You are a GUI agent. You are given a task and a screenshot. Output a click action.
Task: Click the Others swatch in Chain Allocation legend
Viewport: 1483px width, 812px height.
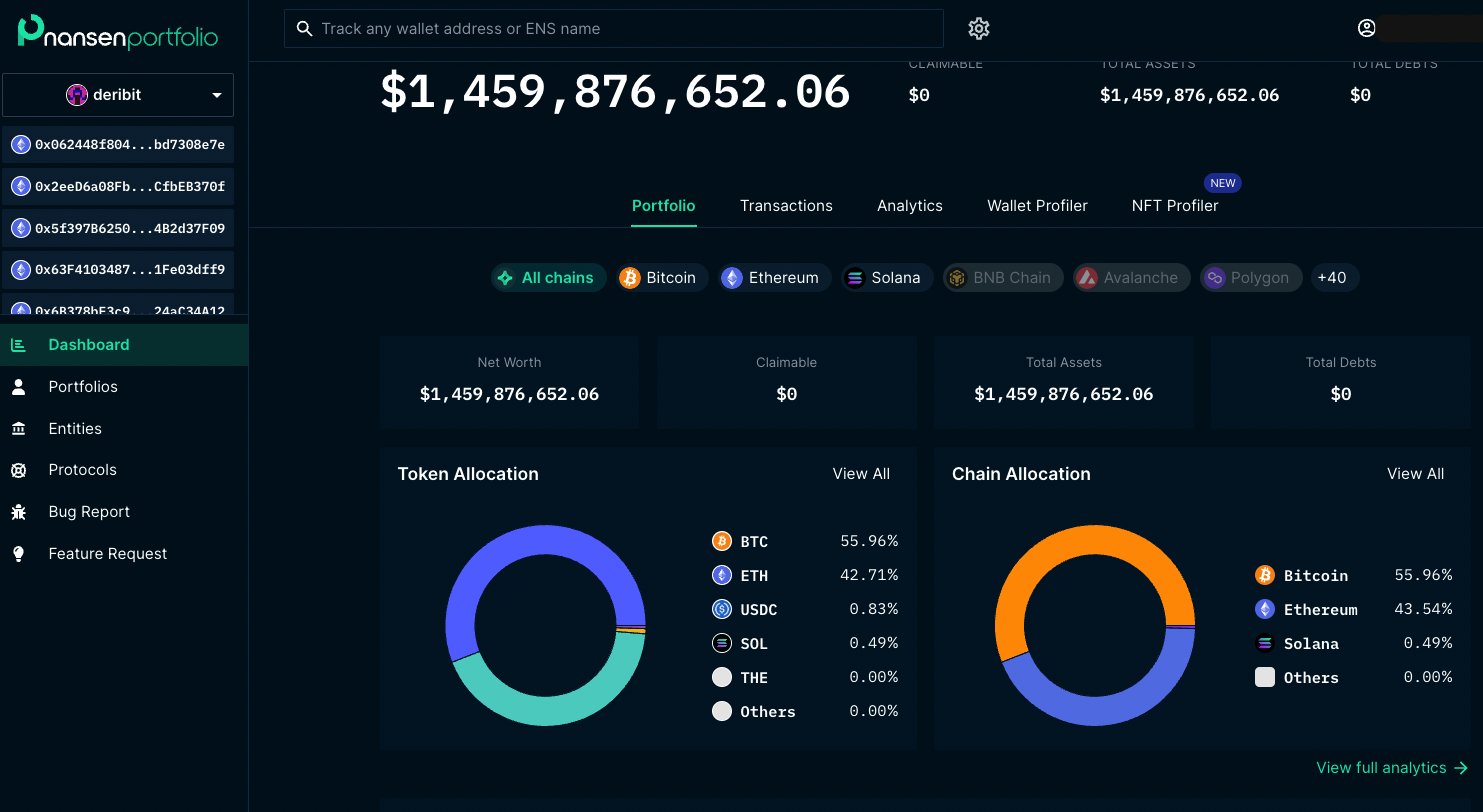1265,677
